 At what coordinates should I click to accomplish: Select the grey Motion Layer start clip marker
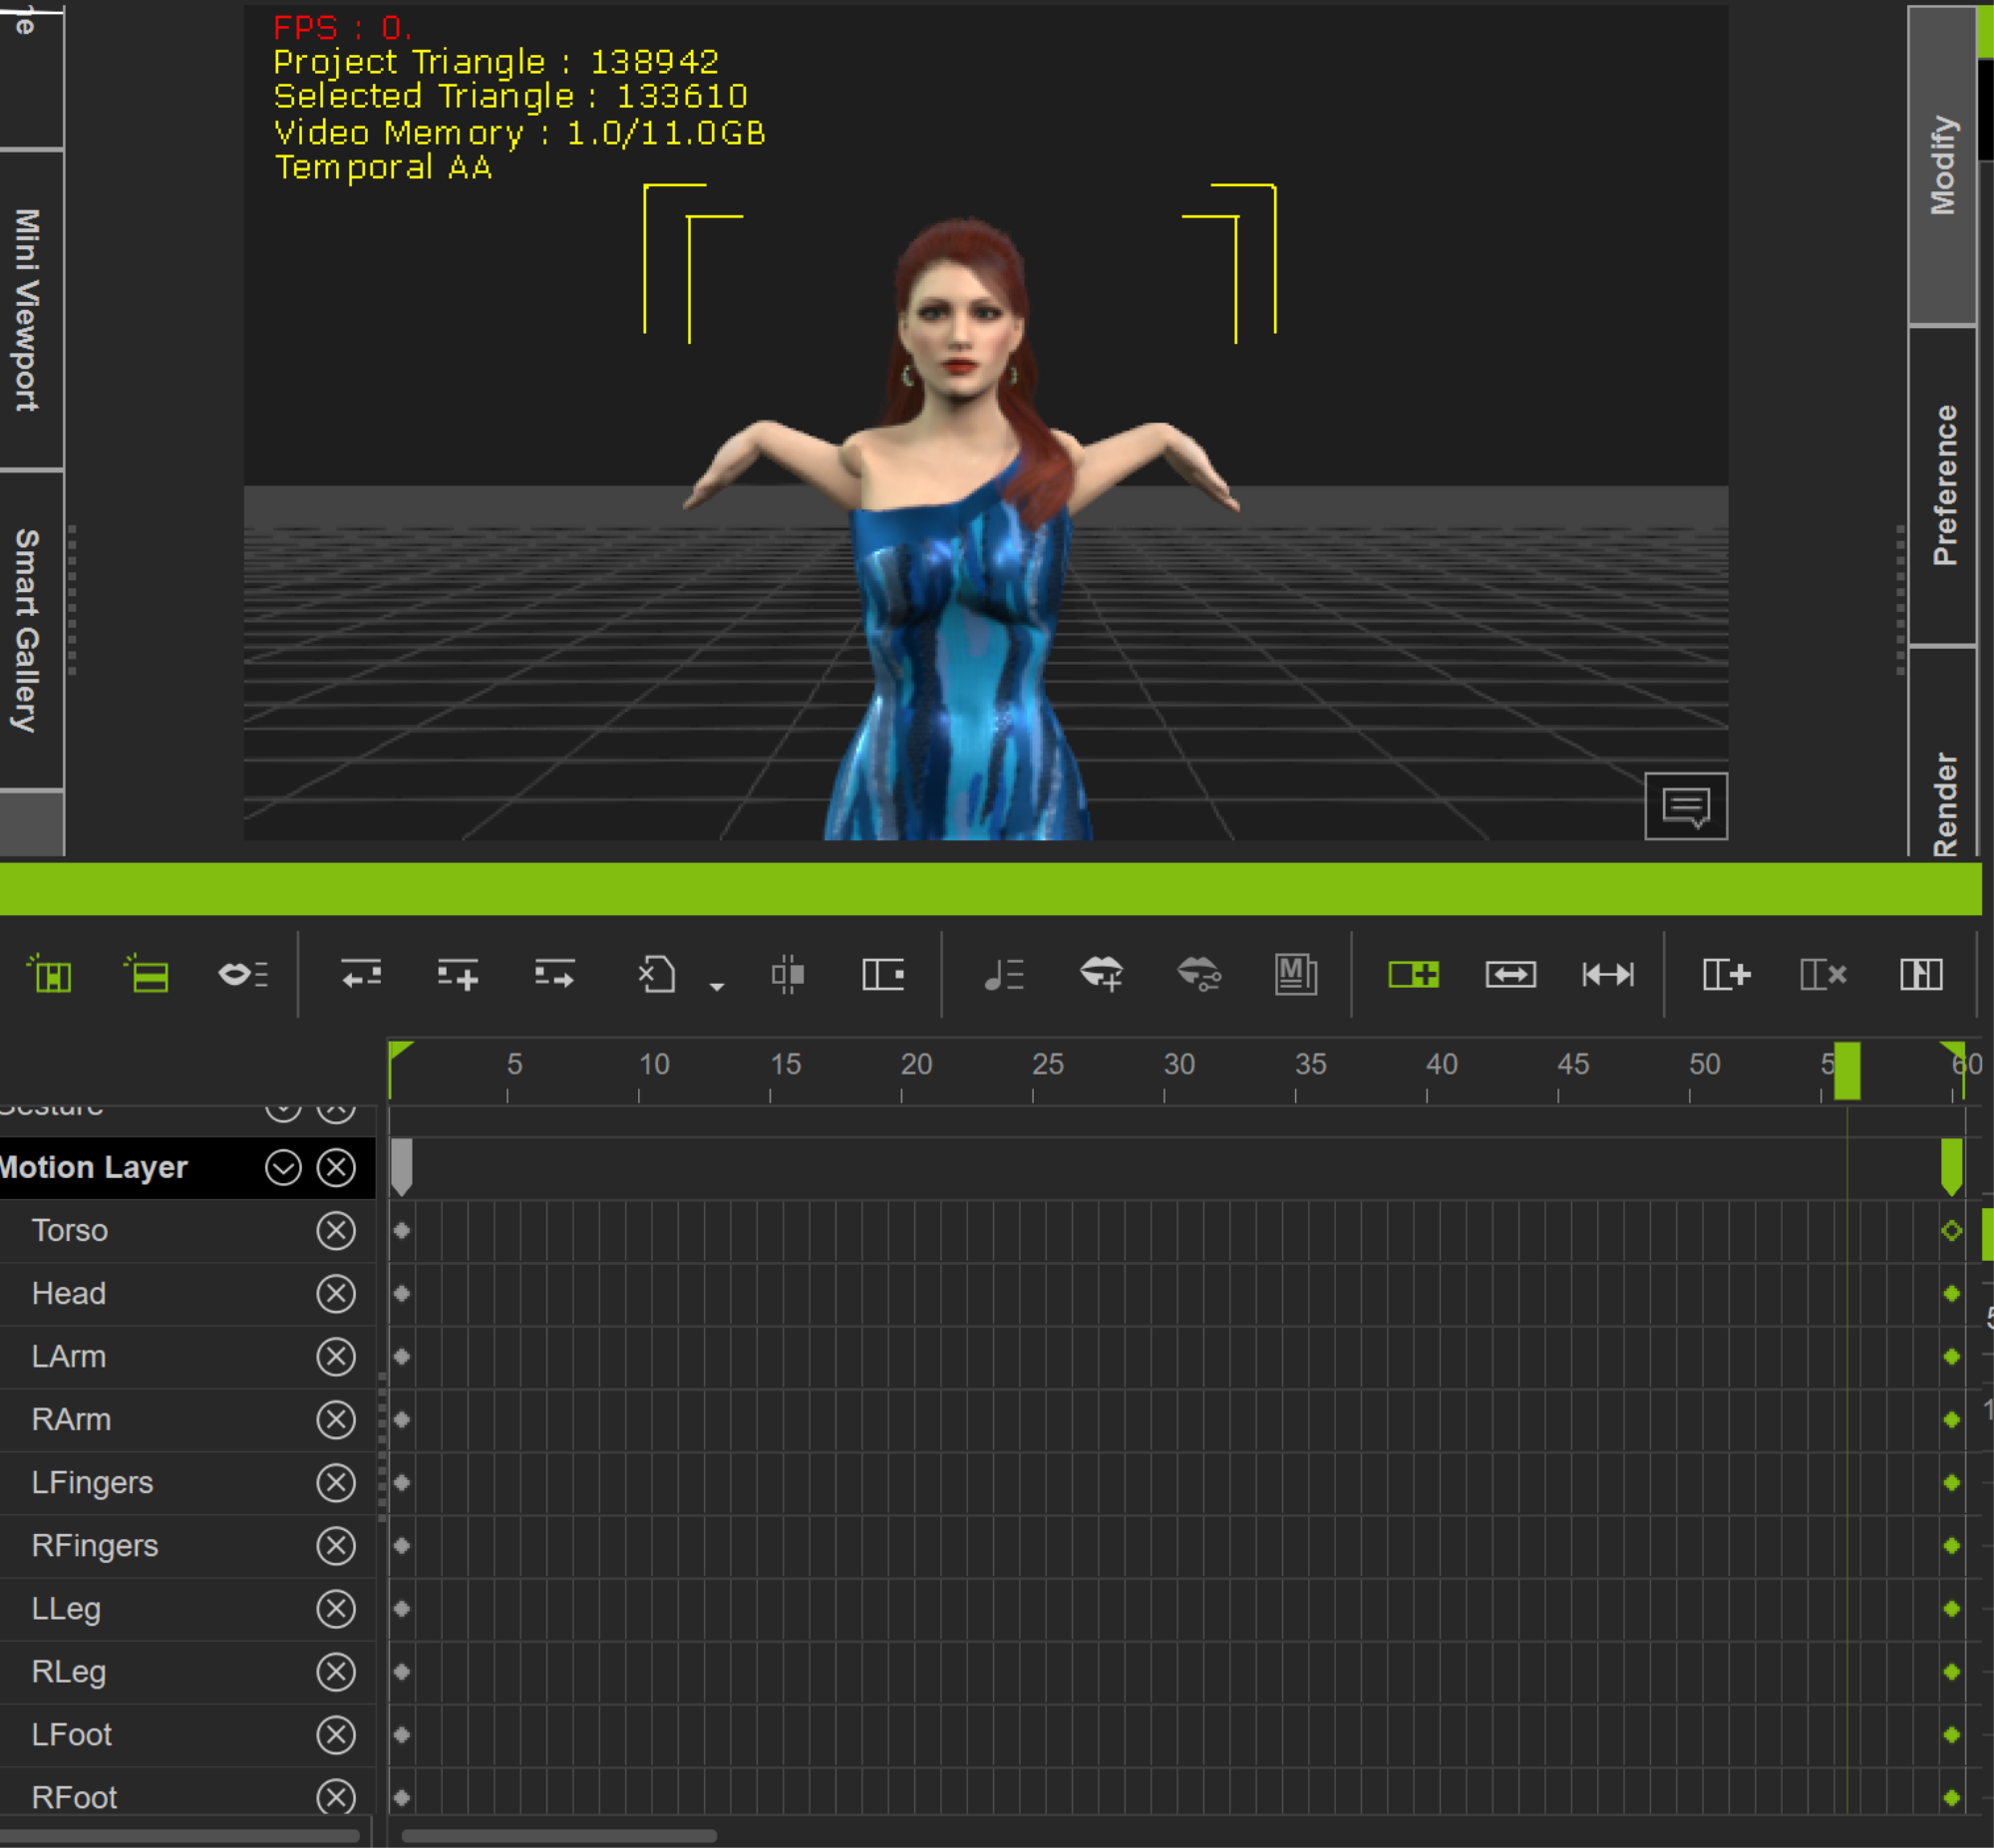click(402, 1167)
